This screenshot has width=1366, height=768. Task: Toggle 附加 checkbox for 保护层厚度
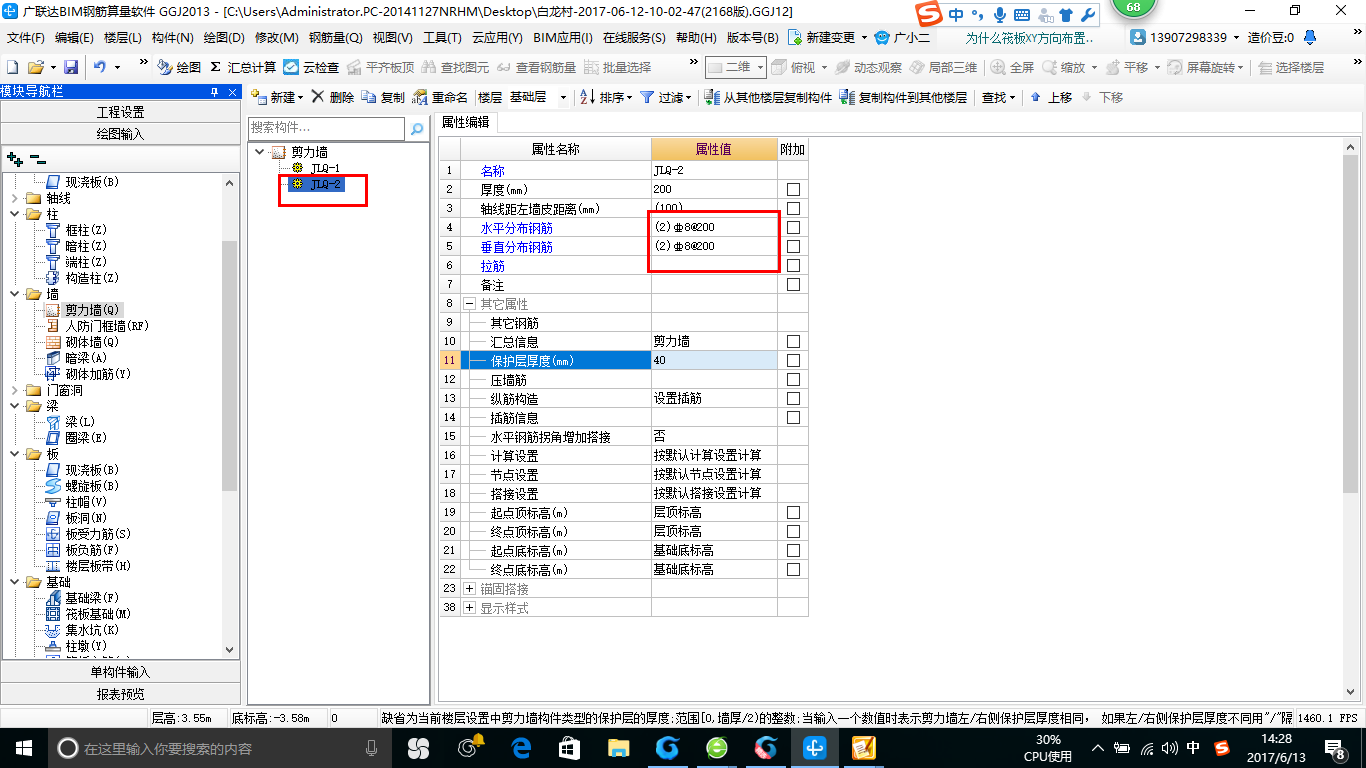click(793, 361)
